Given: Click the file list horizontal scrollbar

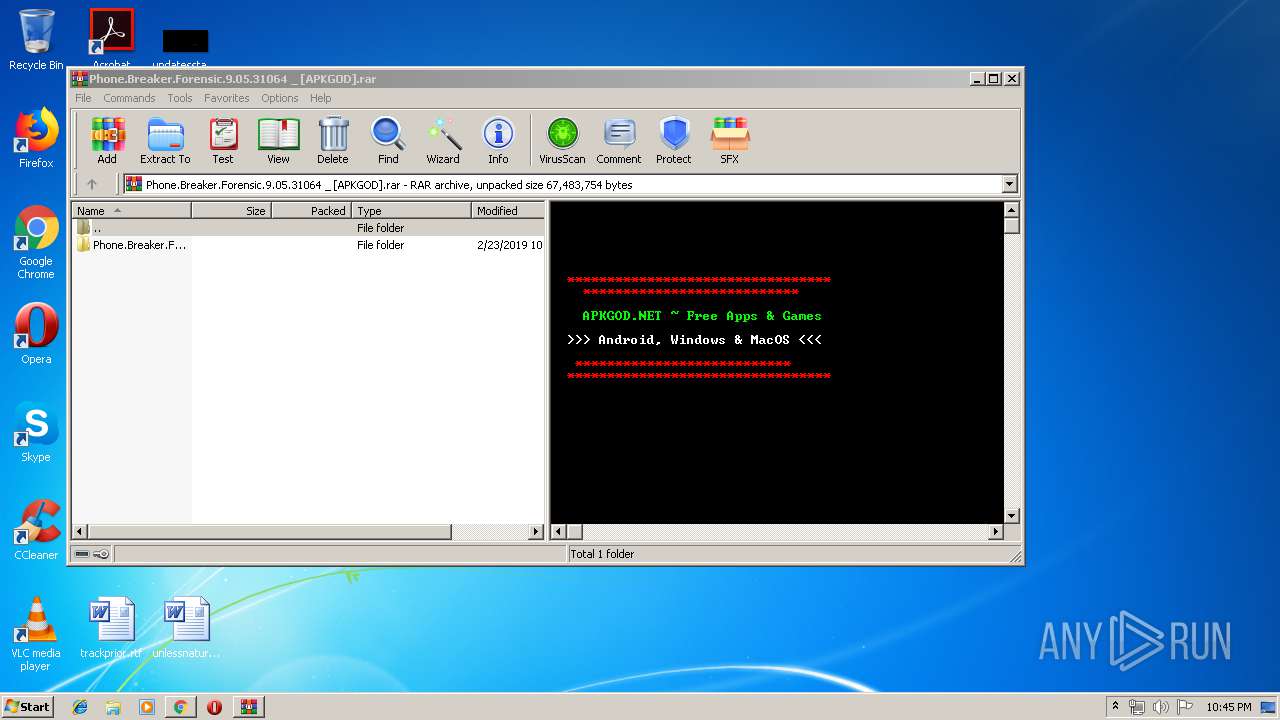Looking at the screenshot, I should tap(270, 532).
